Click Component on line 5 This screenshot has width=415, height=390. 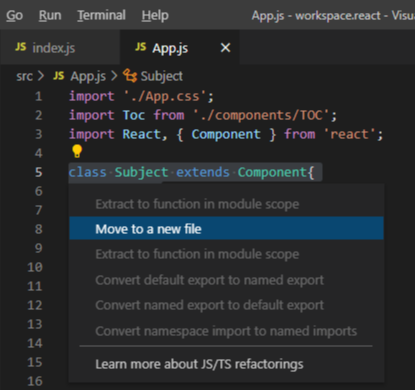(x=272, y=172)
